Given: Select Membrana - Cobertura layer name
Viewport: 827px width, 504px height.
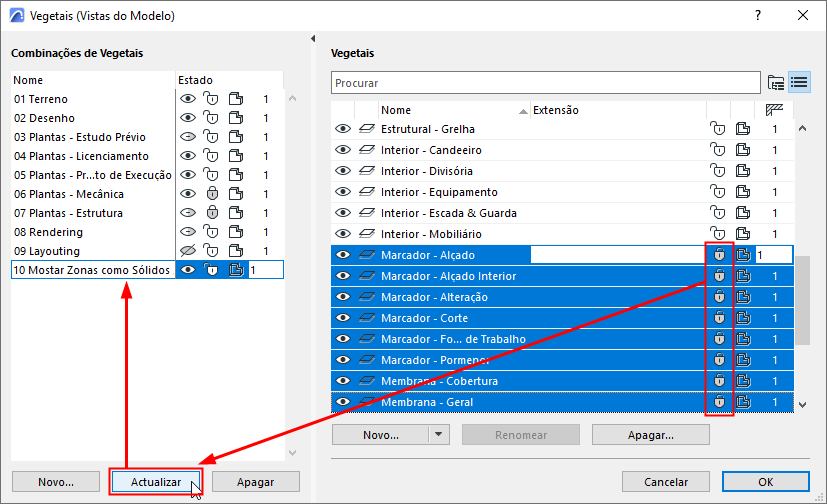Looking at the screenshot, I should click(439, 381).
